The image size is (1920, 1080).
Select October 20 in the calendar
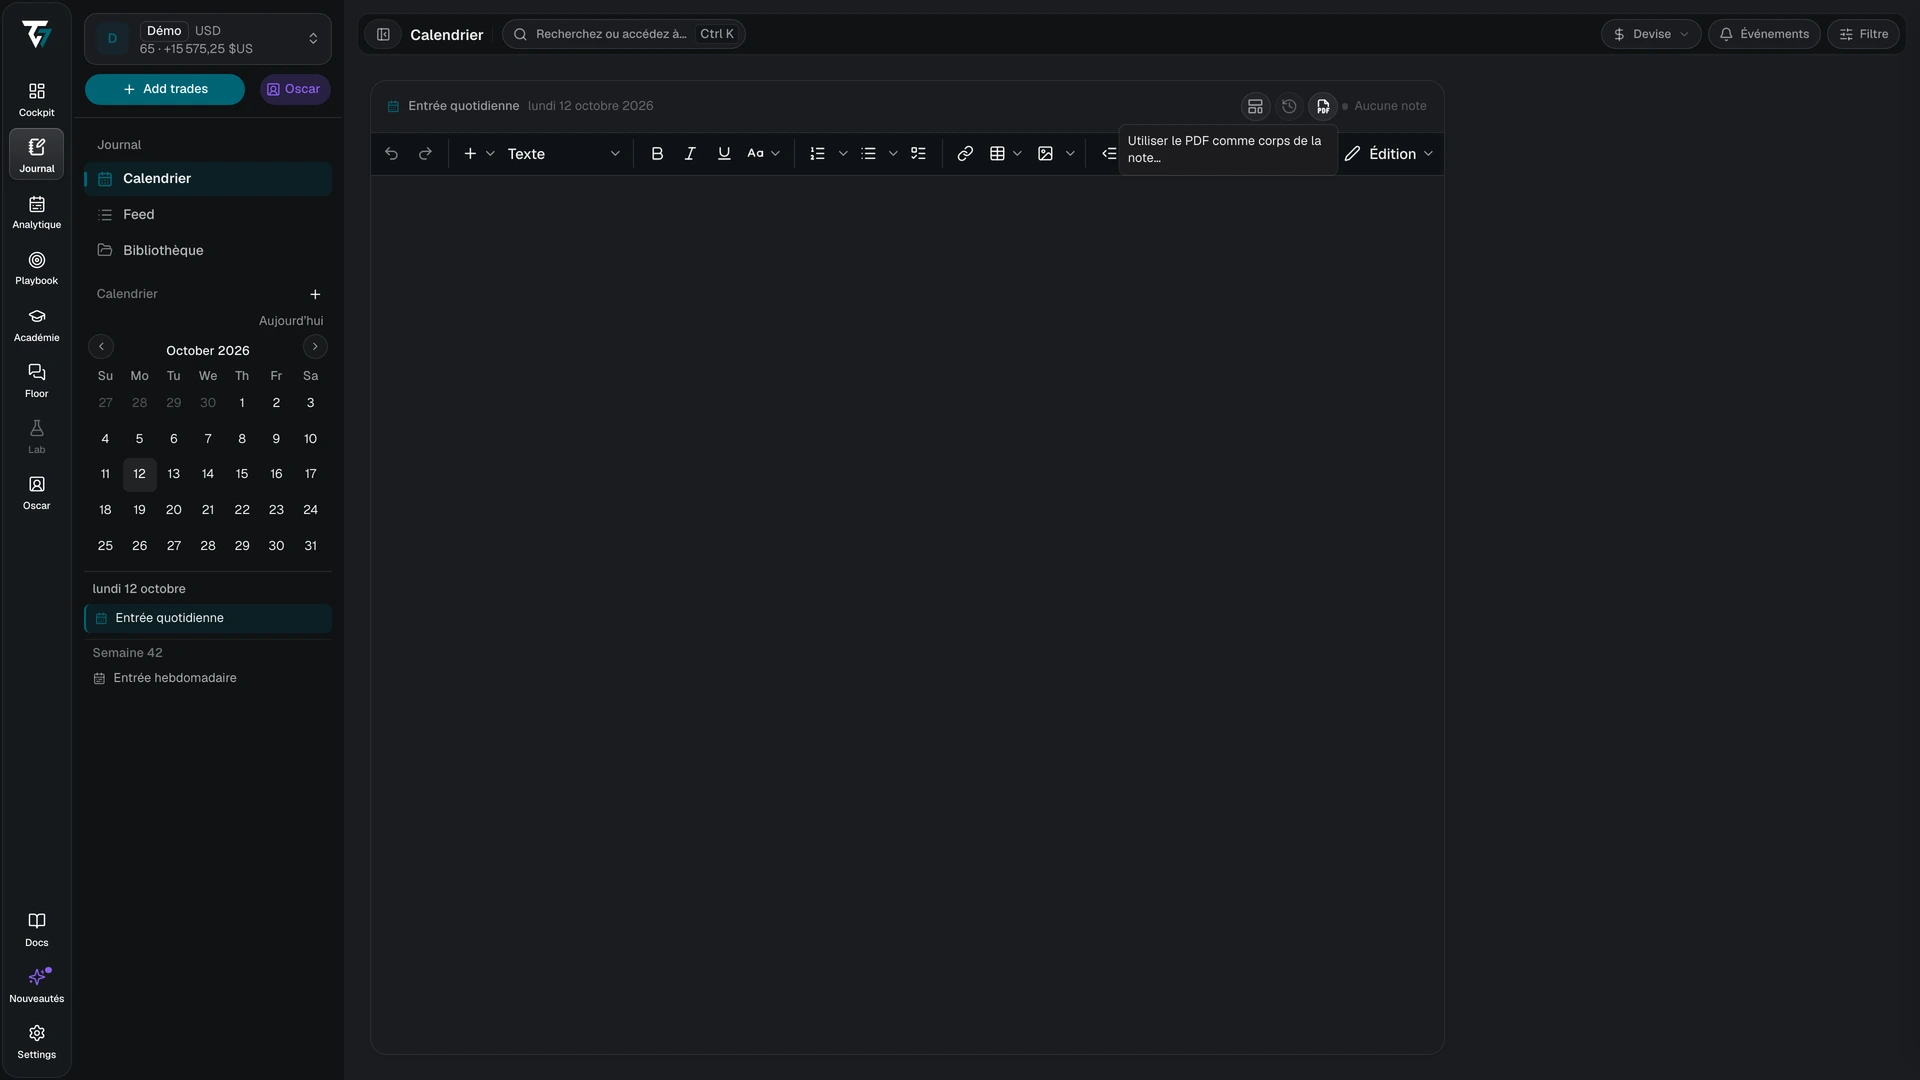174,510
